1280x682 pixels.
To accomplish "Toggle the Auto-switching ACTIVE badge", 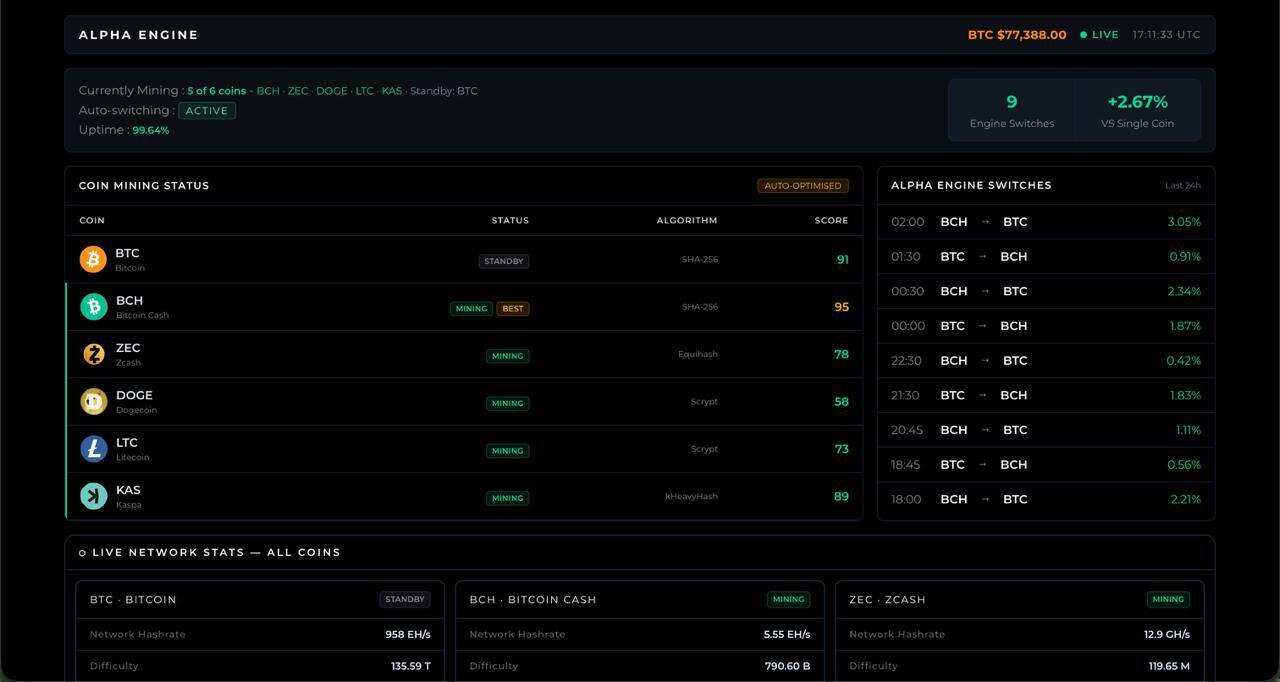I will coord(207,111).
